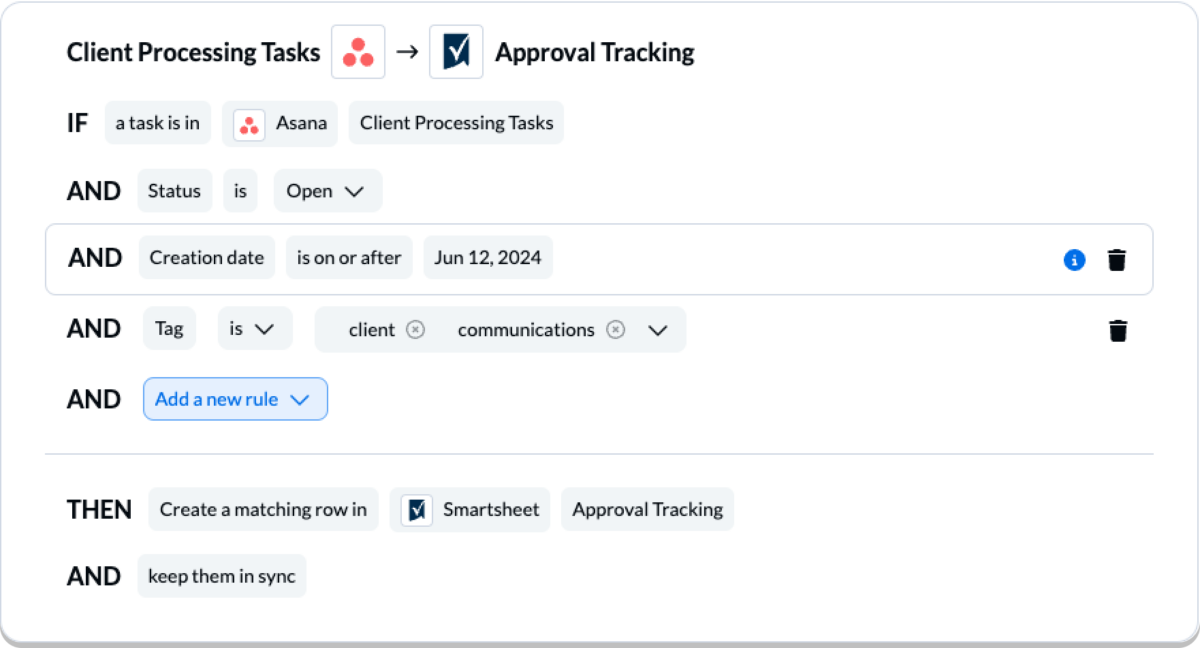
Task: Expand the Tag is operator dropdown
Action: [255, 328]
